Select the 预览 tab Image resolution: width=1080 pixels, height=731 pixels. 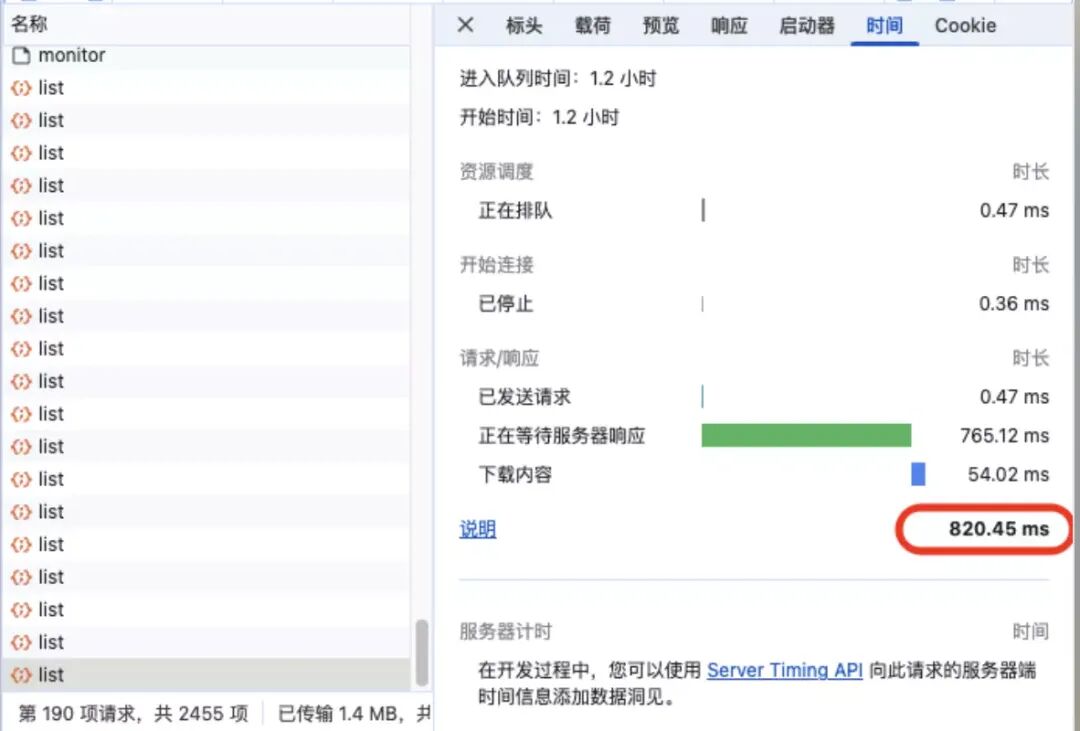tap(661, 25)
